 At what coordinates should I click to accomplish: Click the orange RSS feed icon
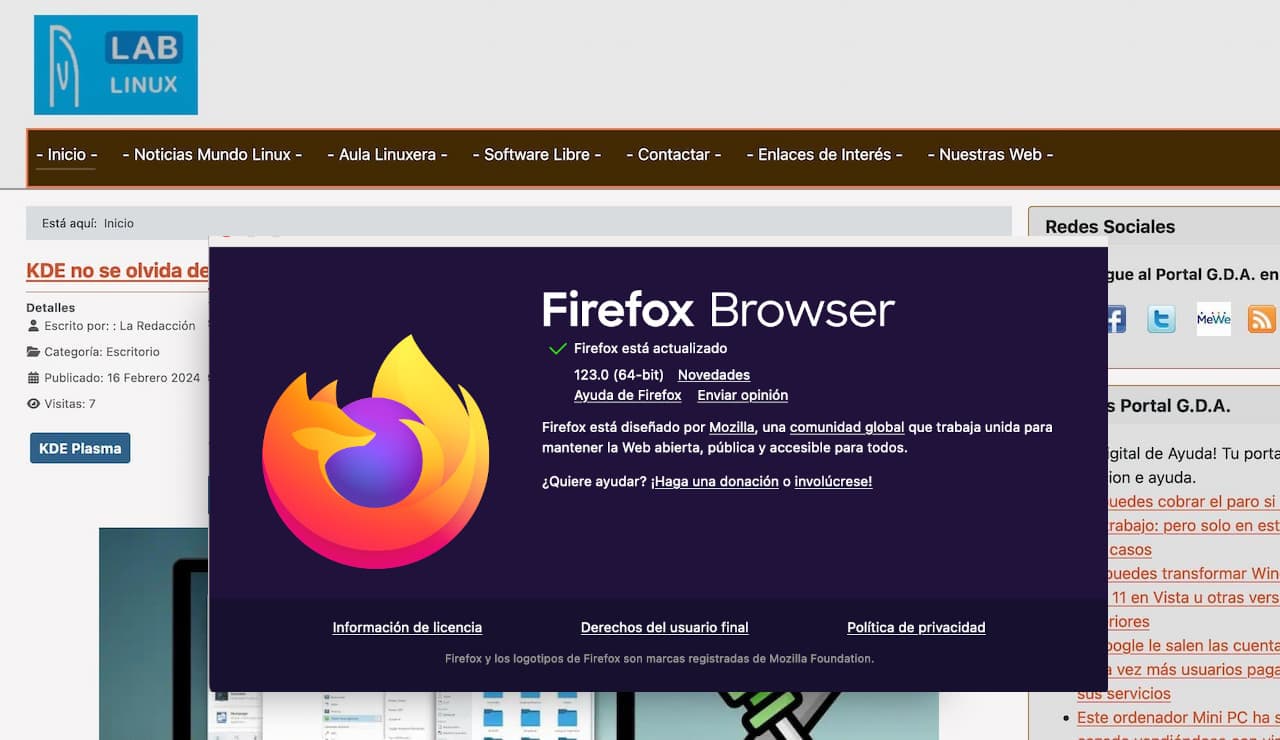(1261, 319)
